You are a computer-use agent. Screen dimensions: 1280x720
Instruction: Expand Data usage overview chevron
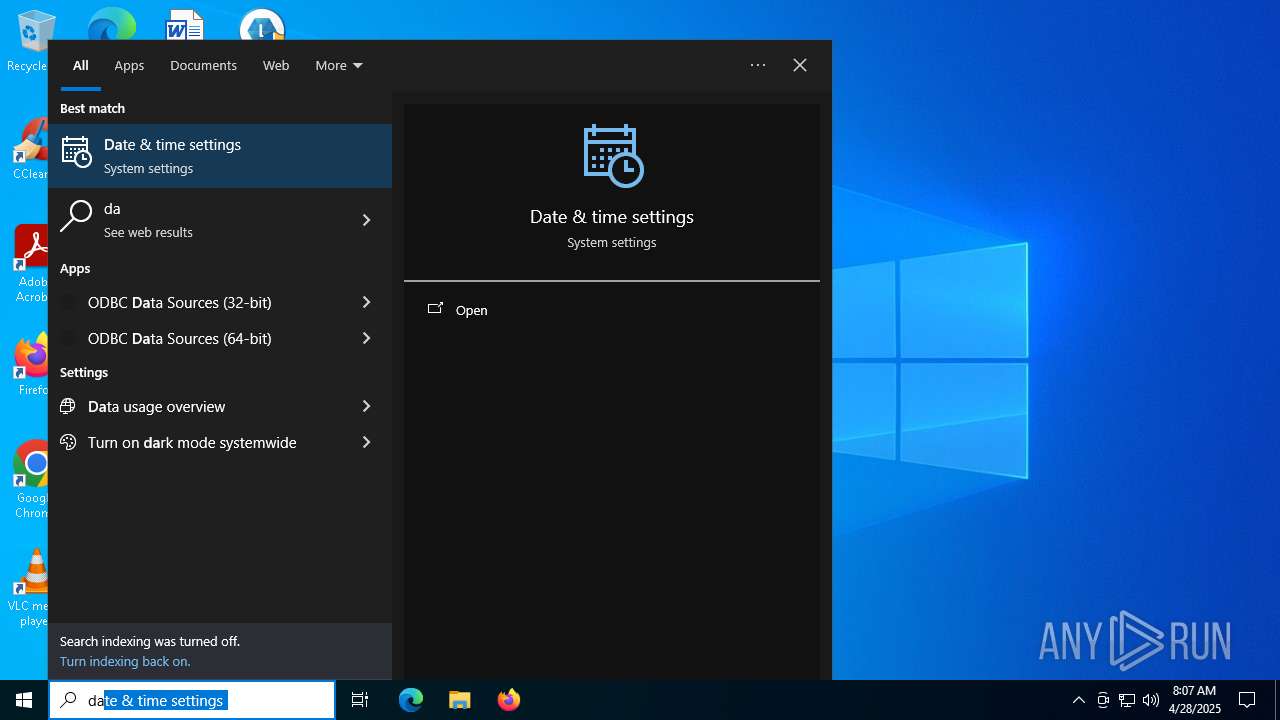366,406
